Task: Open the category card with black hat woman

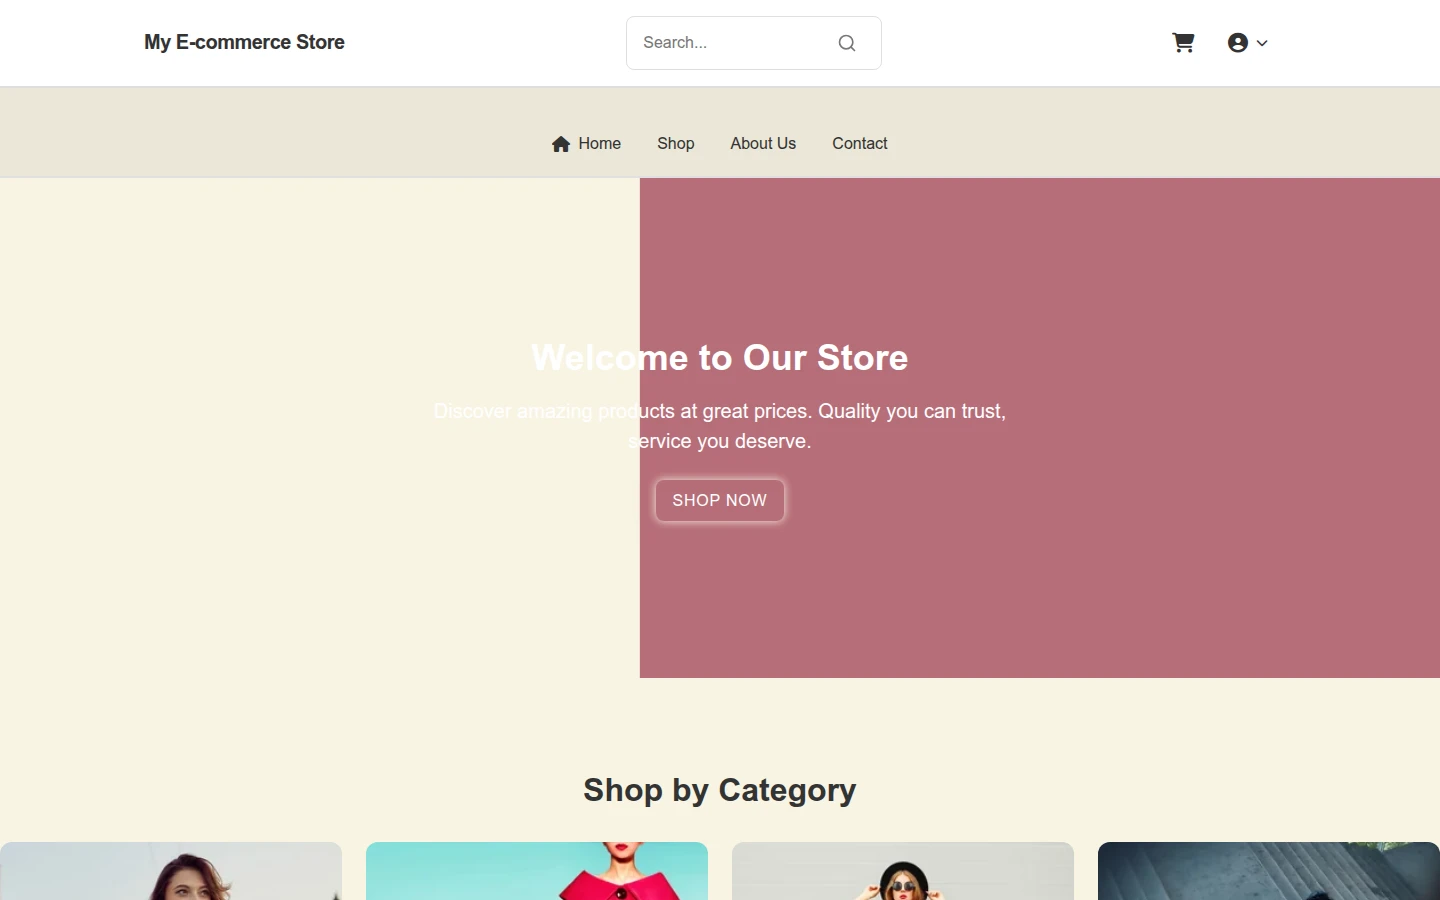Action: [x=903, y=871]
